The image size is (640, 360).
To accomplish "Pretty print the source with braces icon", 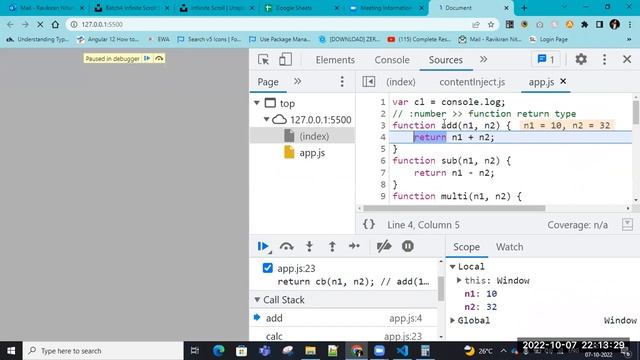I will coord(369,224).
